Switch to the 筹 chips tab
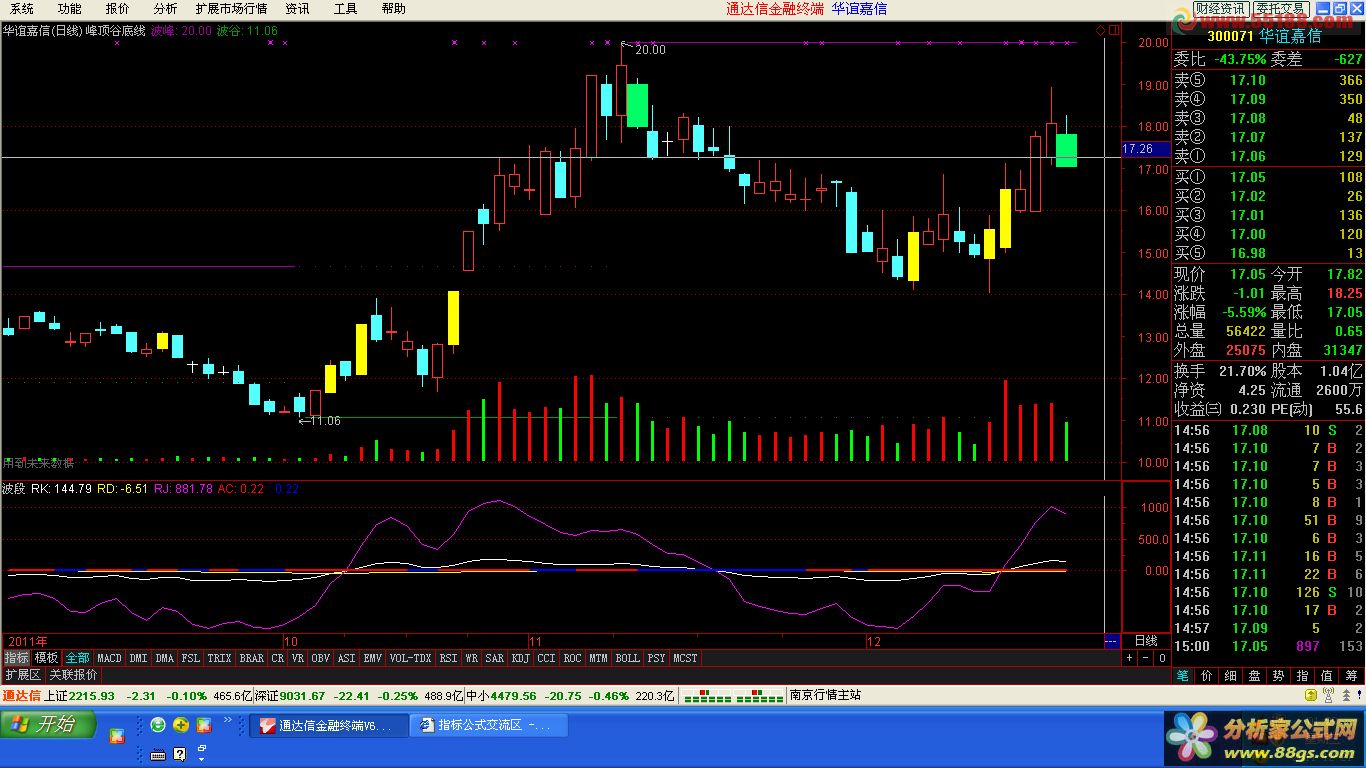 [1351, 676]
